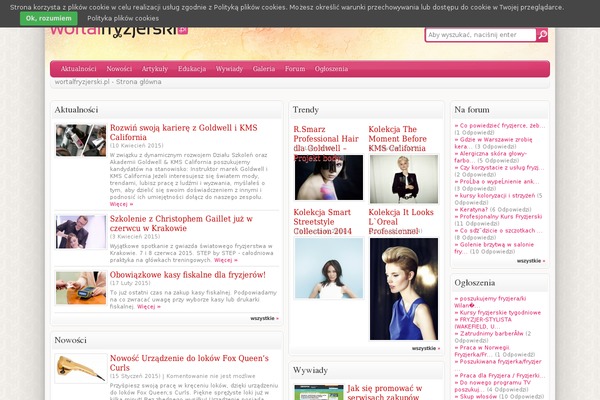This screenshot has height=400, width=600.
Task: Open trend Kolekcja It Looks L'Oreal Professionnel
Action: pyautogui.click(x=401, y=222)
